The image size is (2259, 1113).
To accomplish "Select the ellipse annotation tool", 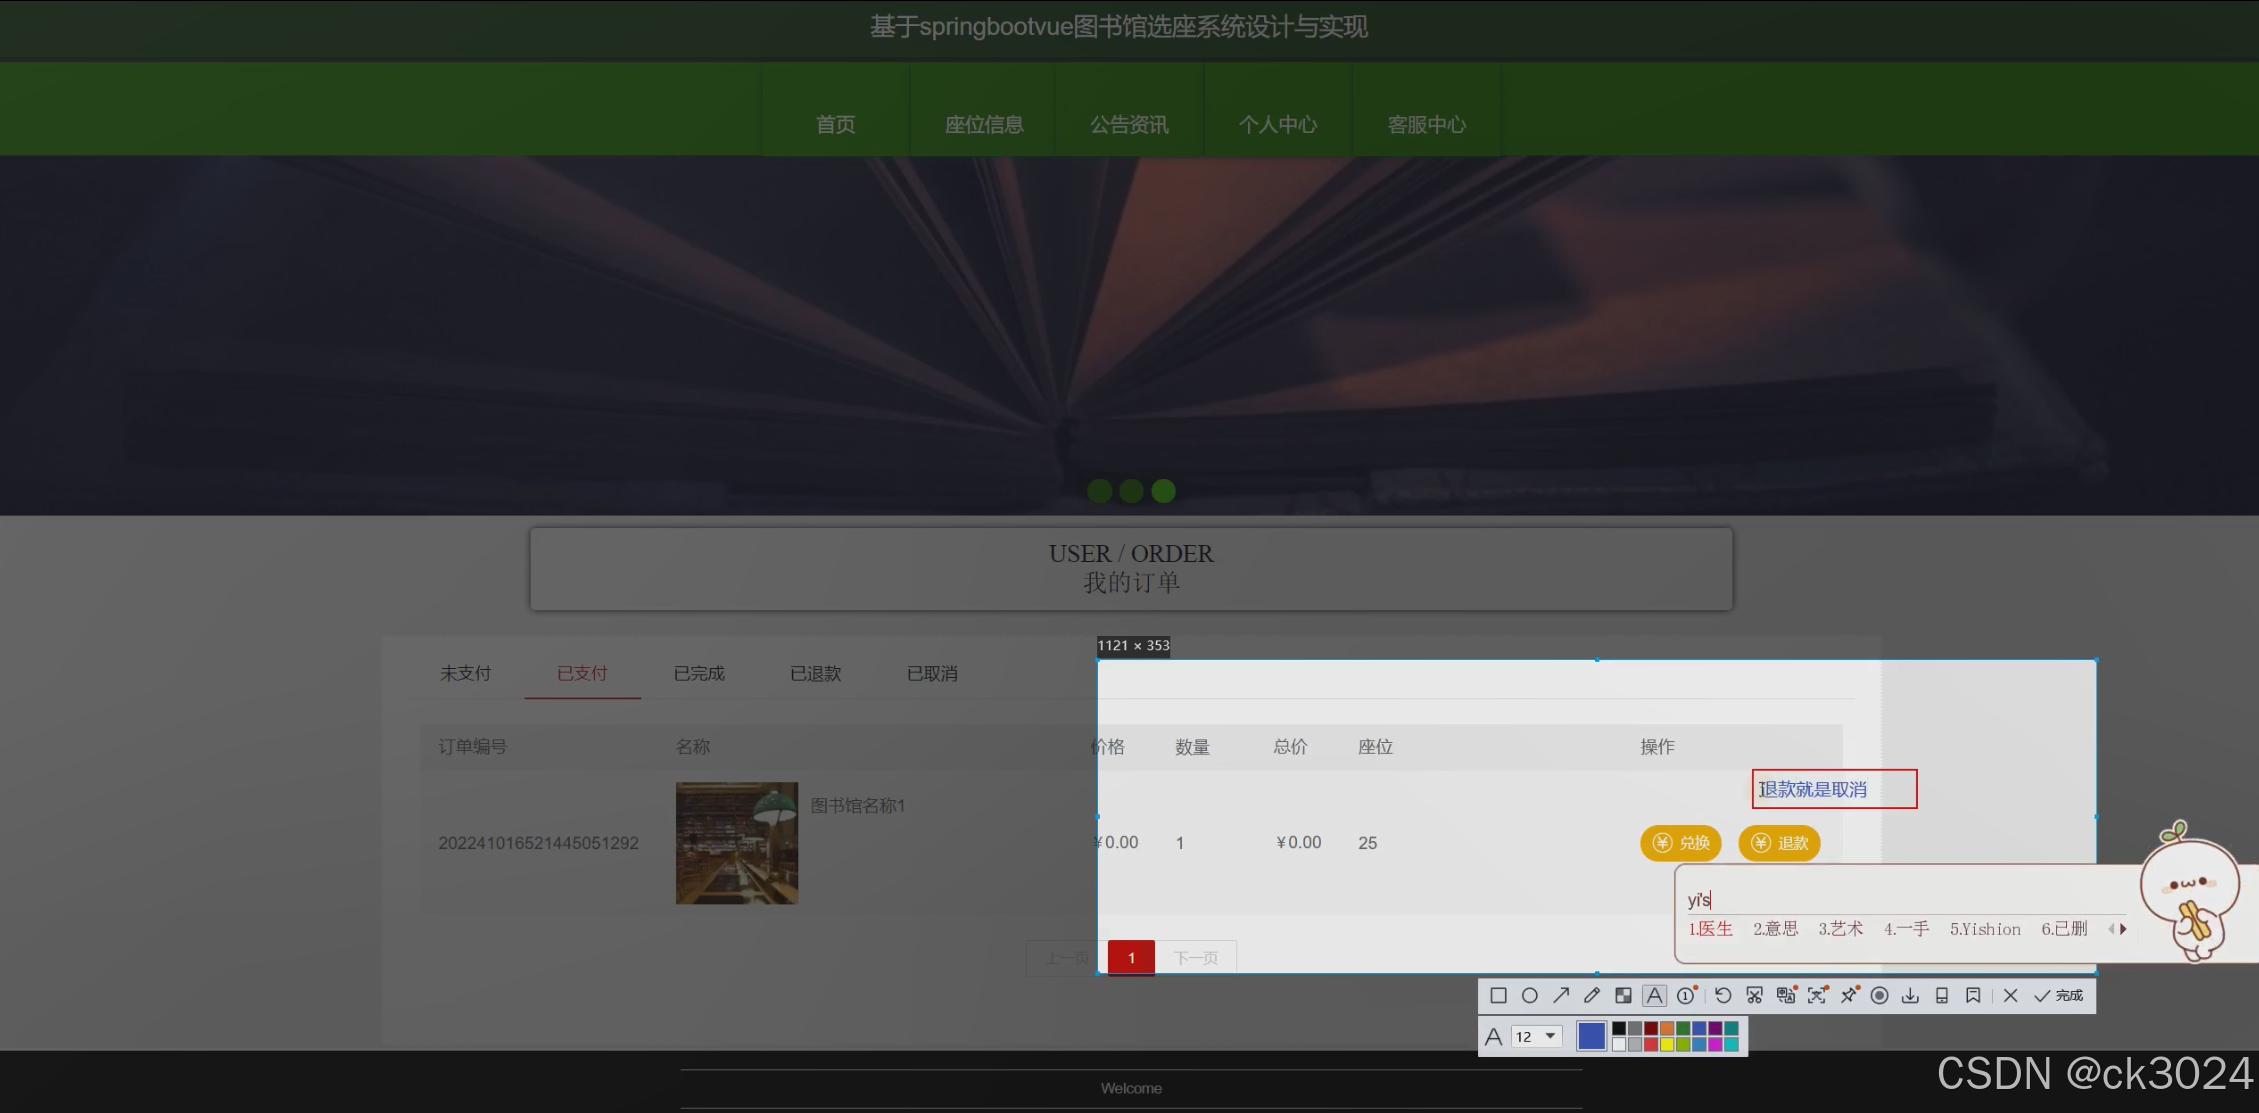I will point(1529,995).
